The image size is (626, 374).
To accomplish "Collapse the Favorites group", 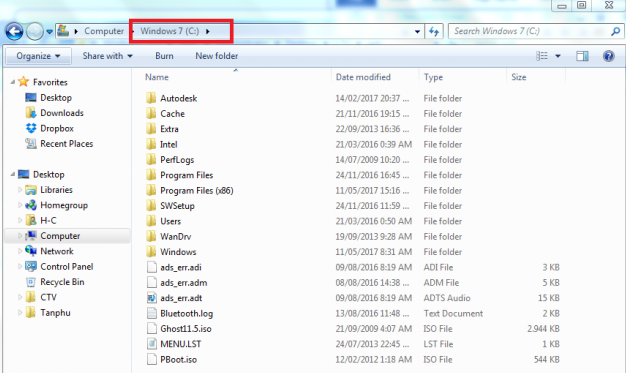I will (13, 82).
